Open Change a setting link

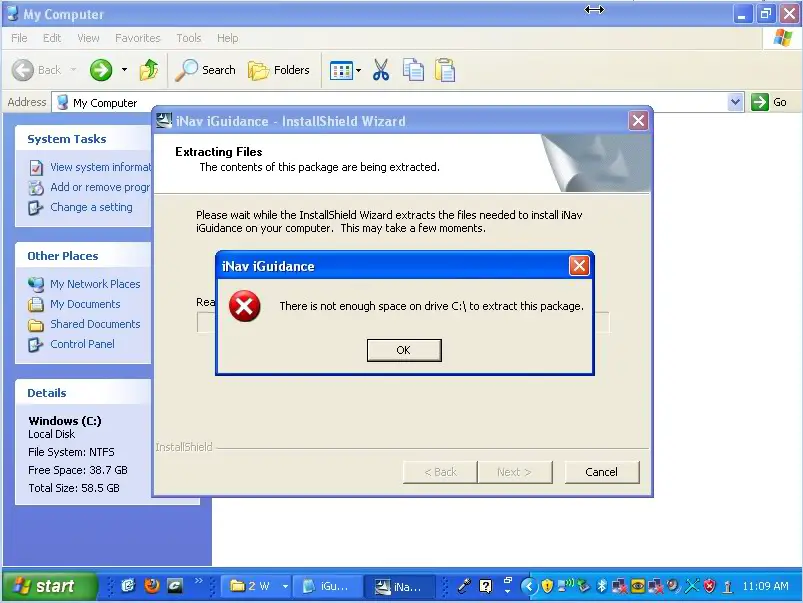(91, 207)
